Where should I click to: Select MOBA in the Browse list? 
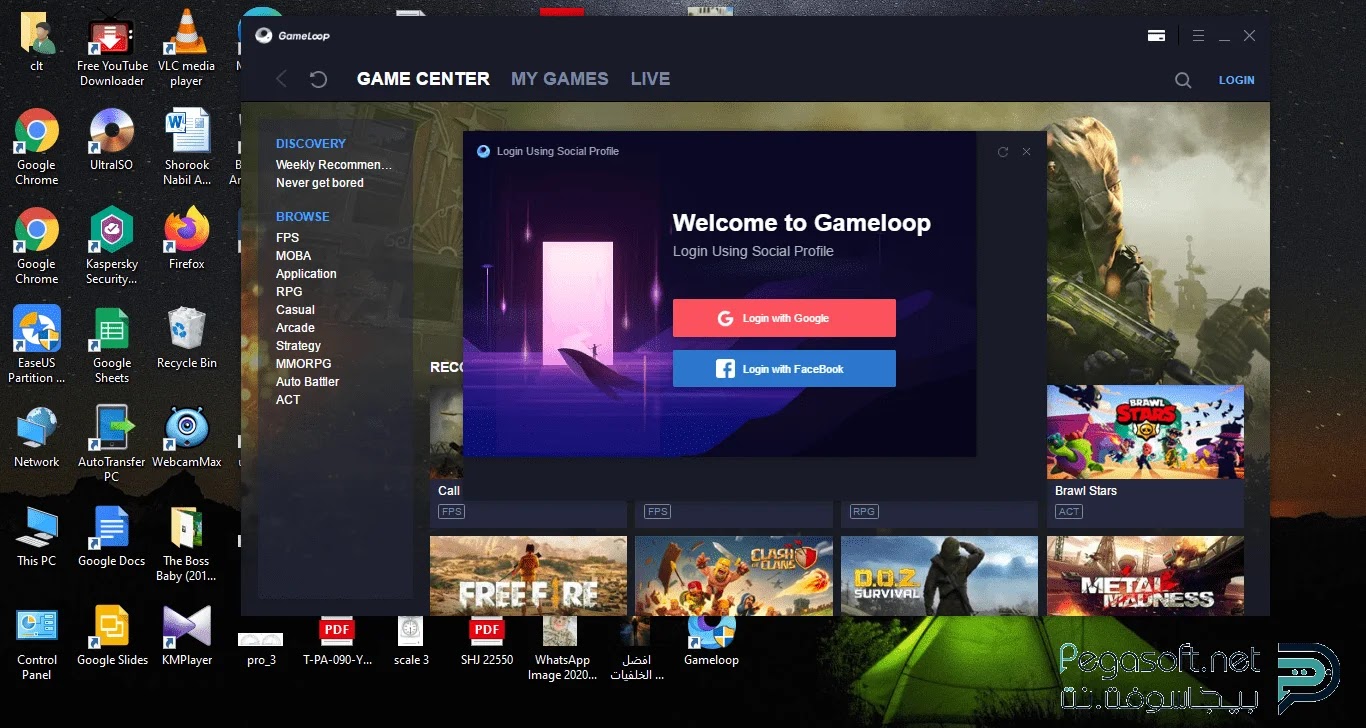click(293, 256)
